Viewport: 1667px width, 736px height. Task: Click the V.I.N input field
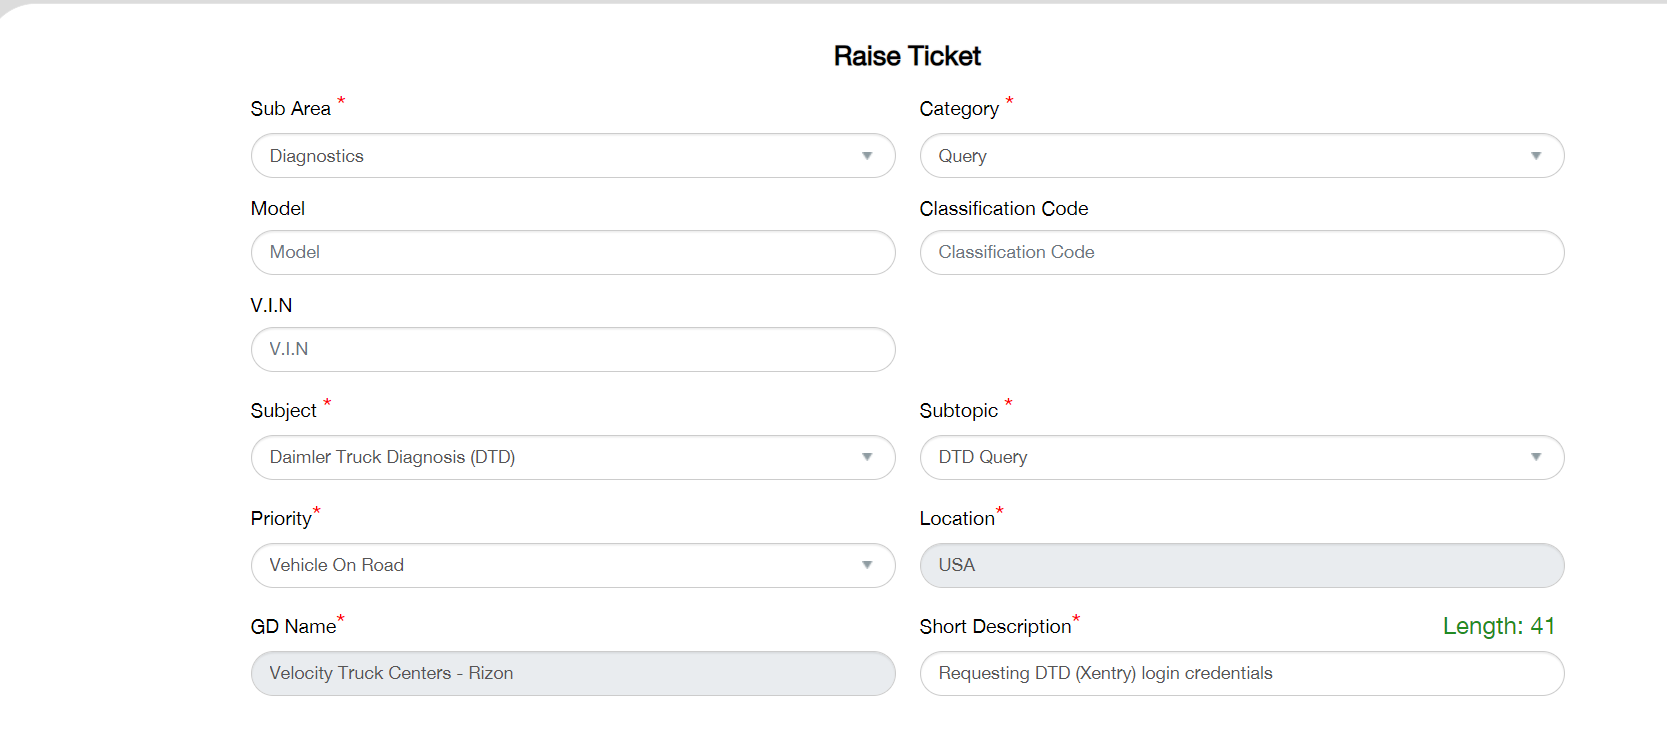pyautogui.click(x=572, y=349)
